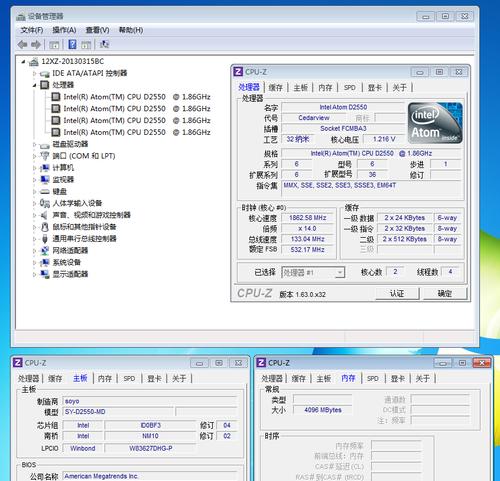This screenshot has width=500, height=481.
Task: Open the 查看(V) menu
Action: [97, 30]
